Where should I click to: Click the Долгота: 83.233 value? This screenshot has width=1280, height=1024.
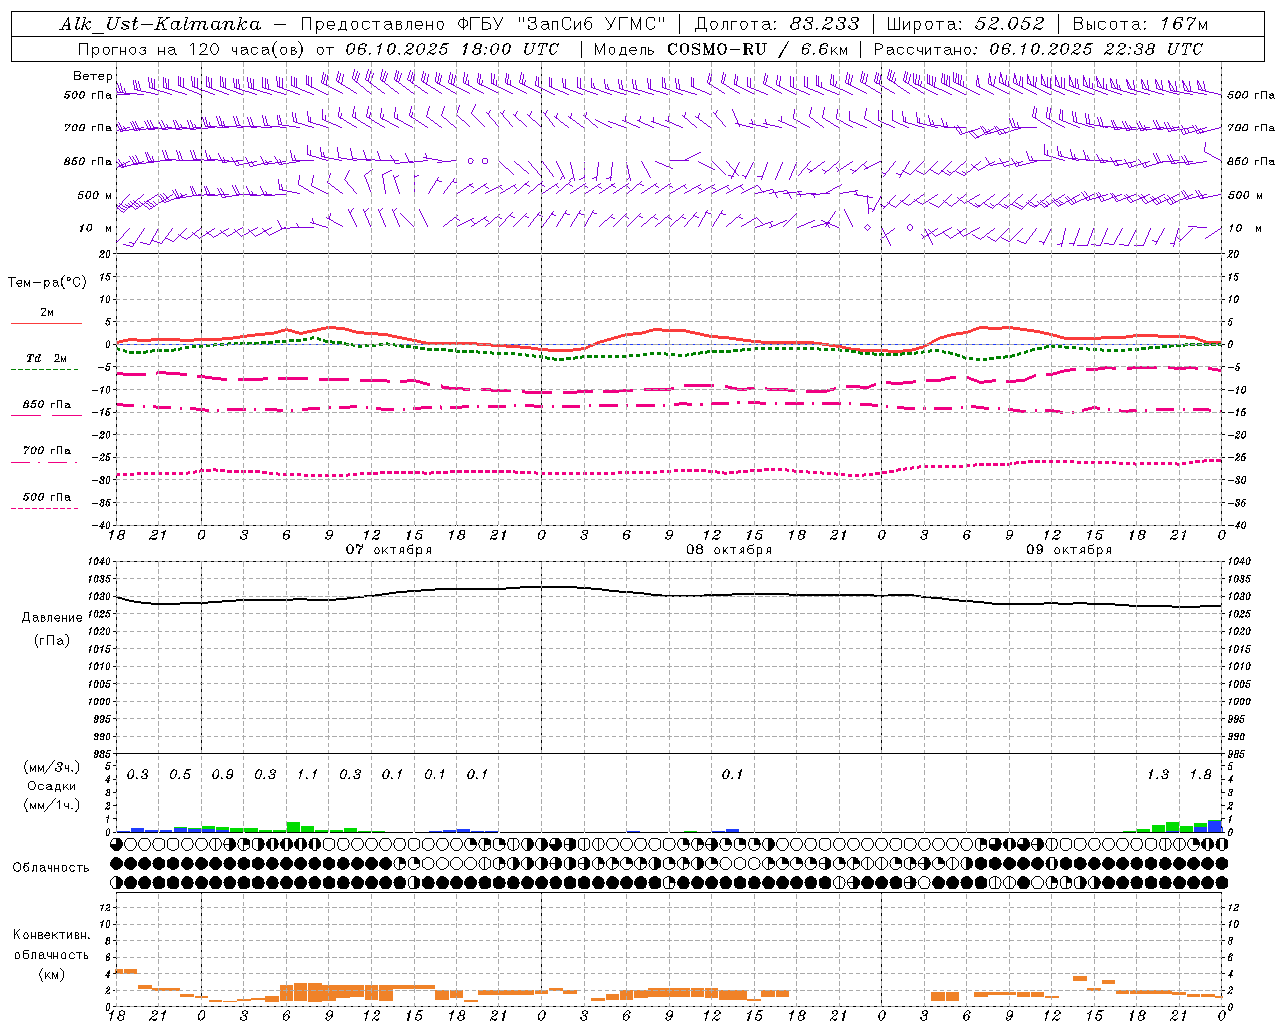click(x=777, y=24)
